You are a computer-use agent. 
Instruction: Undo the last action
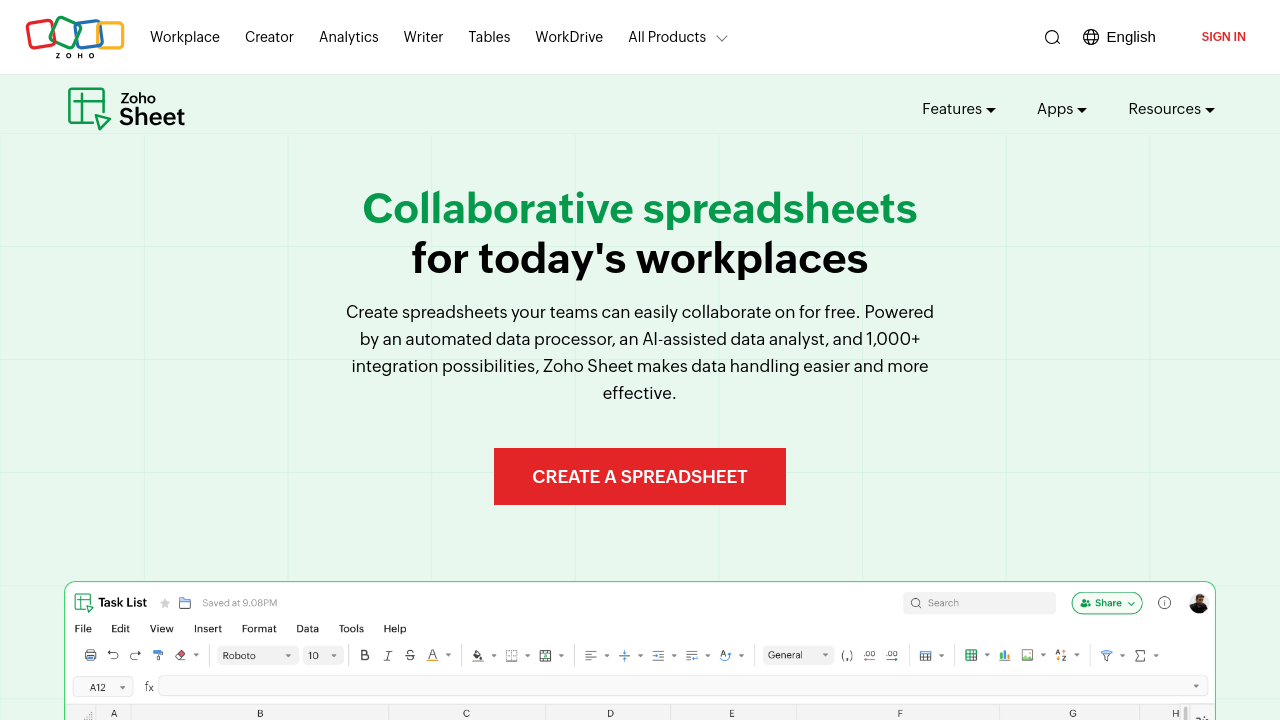pos(113,655)
